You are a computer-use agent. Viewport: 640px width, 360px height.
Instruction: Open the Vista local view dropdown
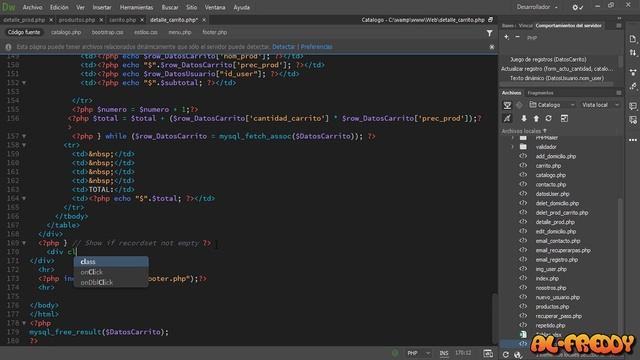tap(600, 105)
